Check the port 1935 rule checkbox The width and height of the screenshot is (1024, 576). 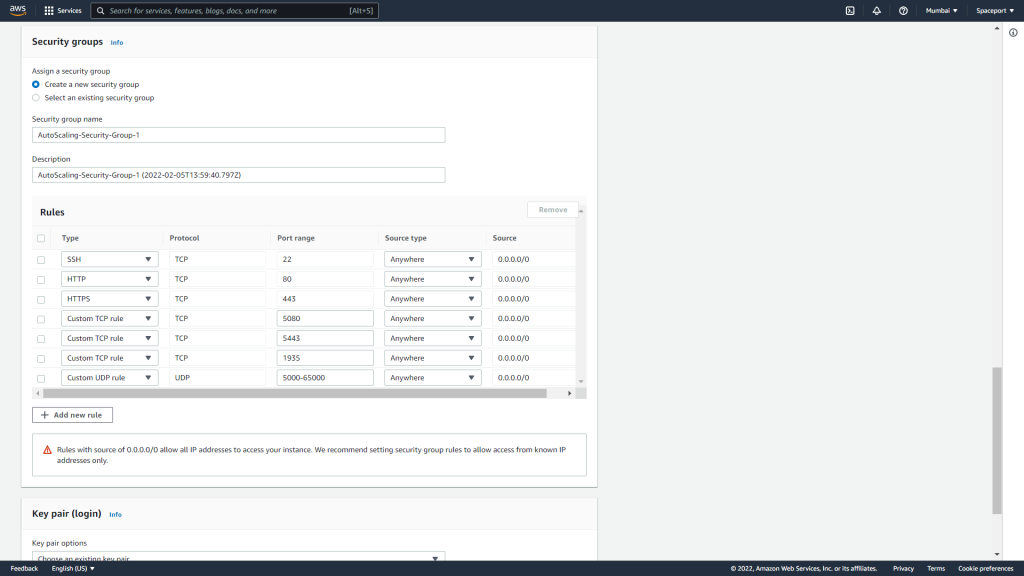(41, 359)
